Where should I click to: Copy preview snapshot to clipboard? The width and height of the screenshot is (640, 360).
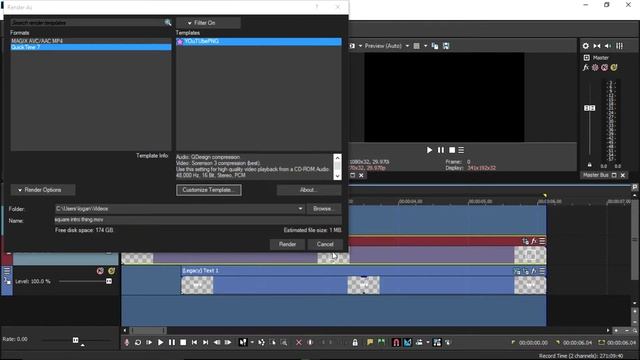[x=435, y=46]
